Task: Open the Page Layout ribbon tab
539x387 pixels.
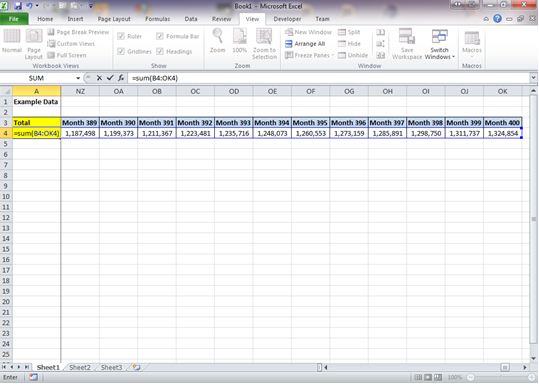Action: pyautogui.click(x=114, y=19)
